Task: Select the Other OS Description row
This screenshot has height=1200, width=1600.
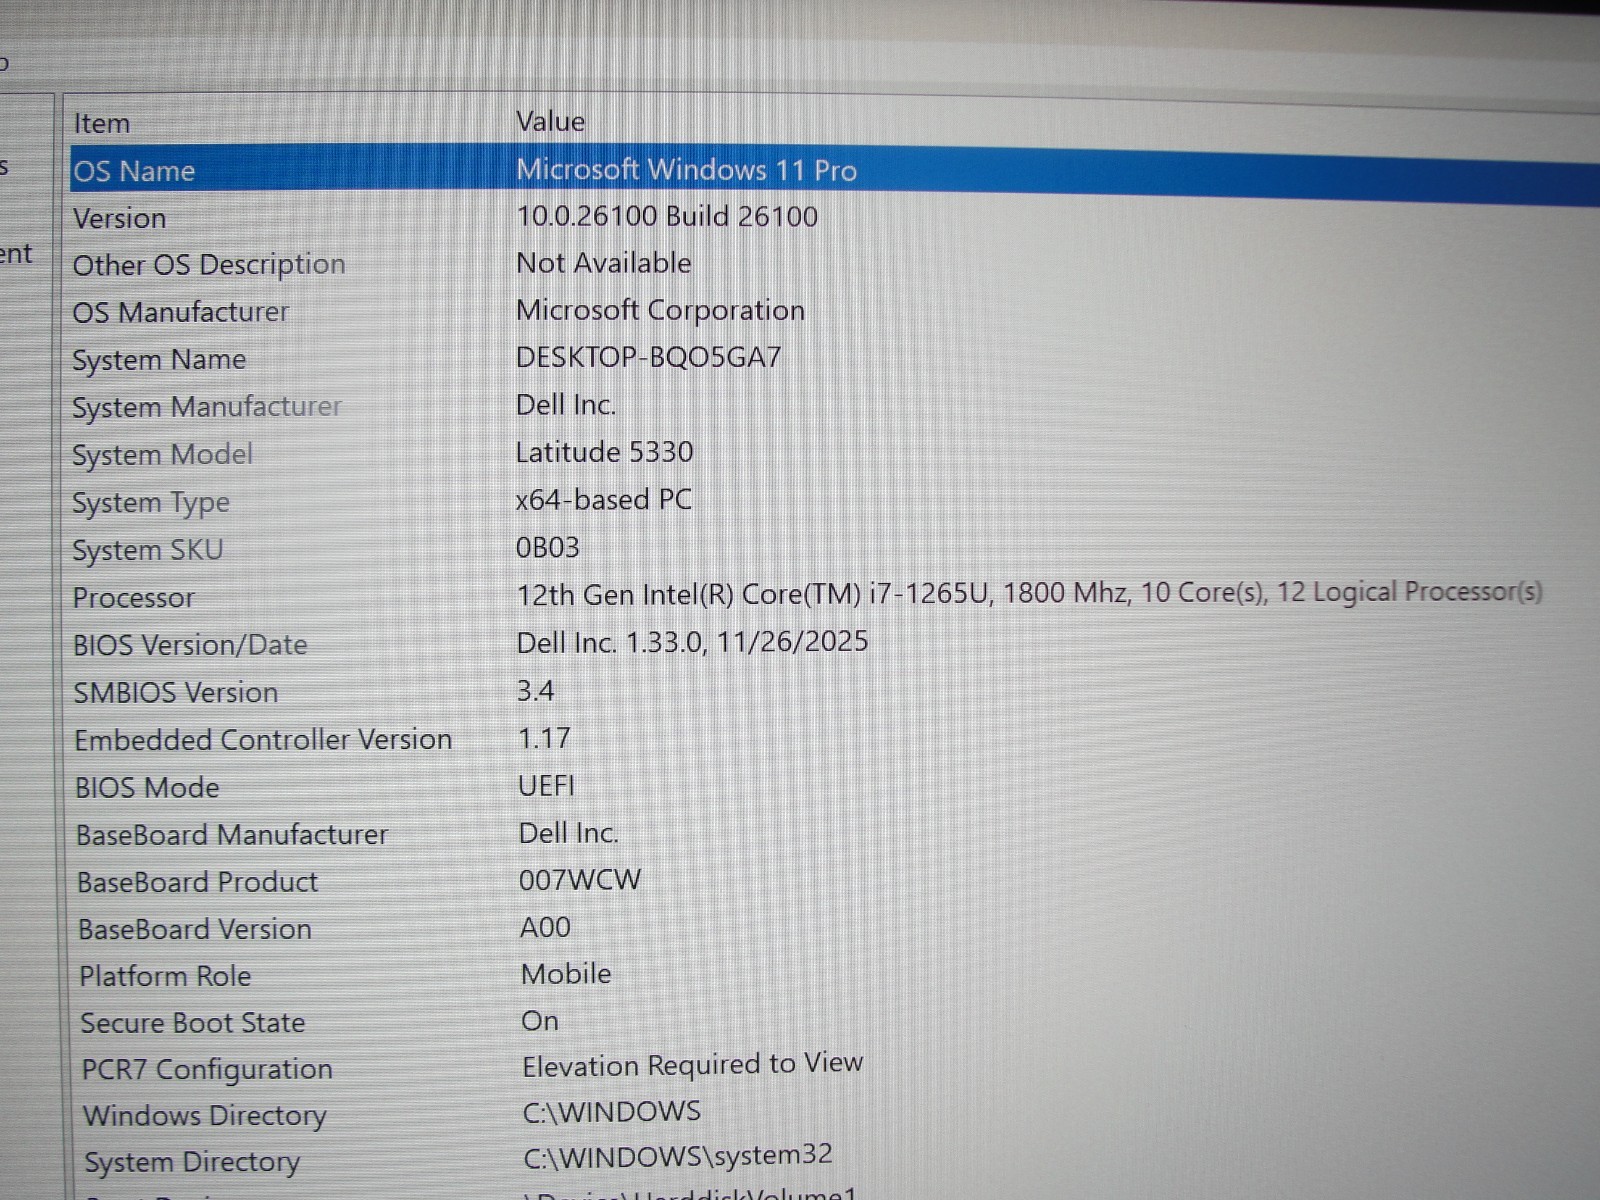Action: (208, 265)
